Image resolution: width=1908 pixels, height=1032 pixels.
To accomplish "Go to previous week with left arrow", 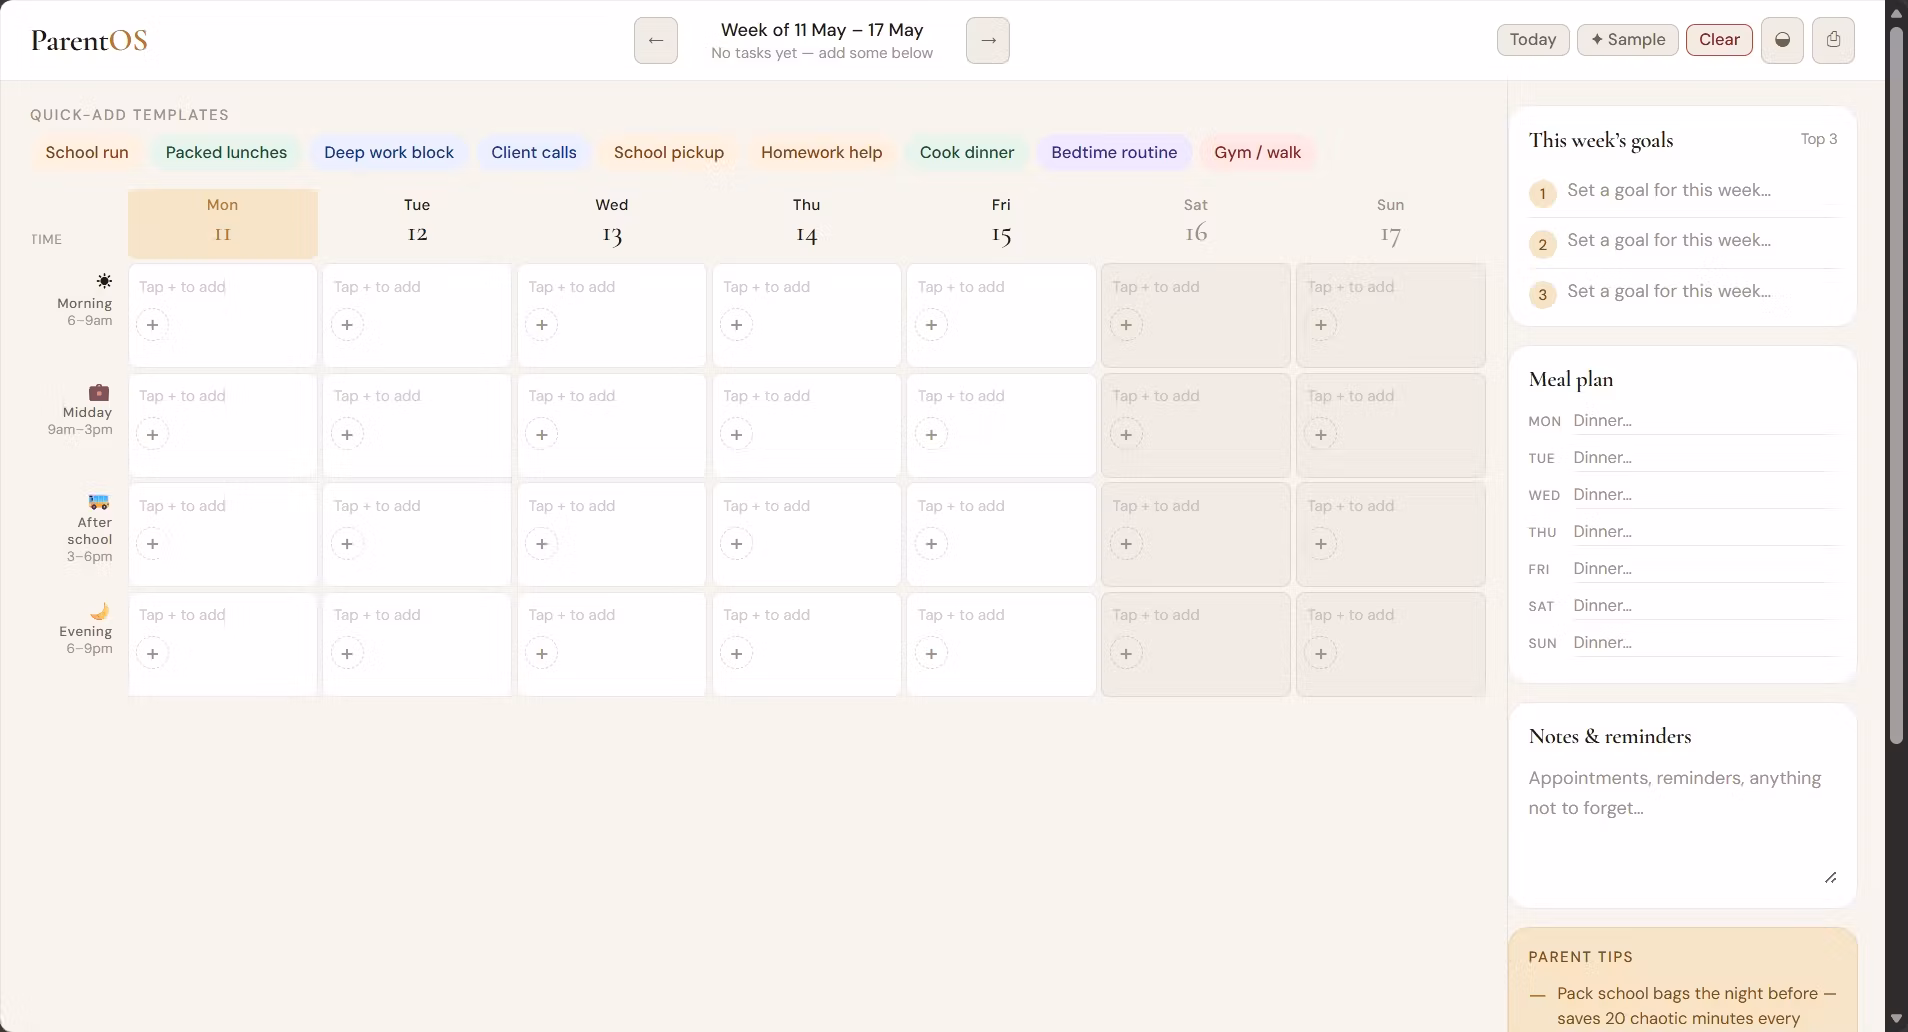I will (x=656, y=40).
